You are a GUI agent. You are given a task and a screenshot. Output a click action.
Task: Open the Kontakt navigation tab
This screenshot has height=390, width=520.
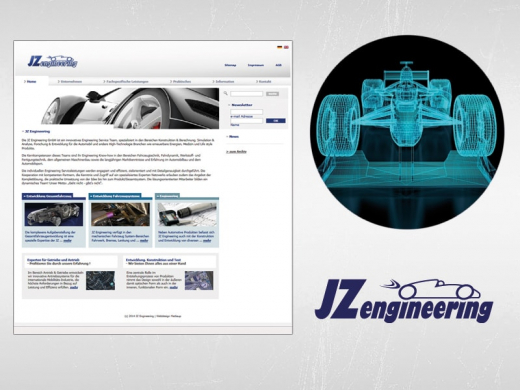(263, 81)
